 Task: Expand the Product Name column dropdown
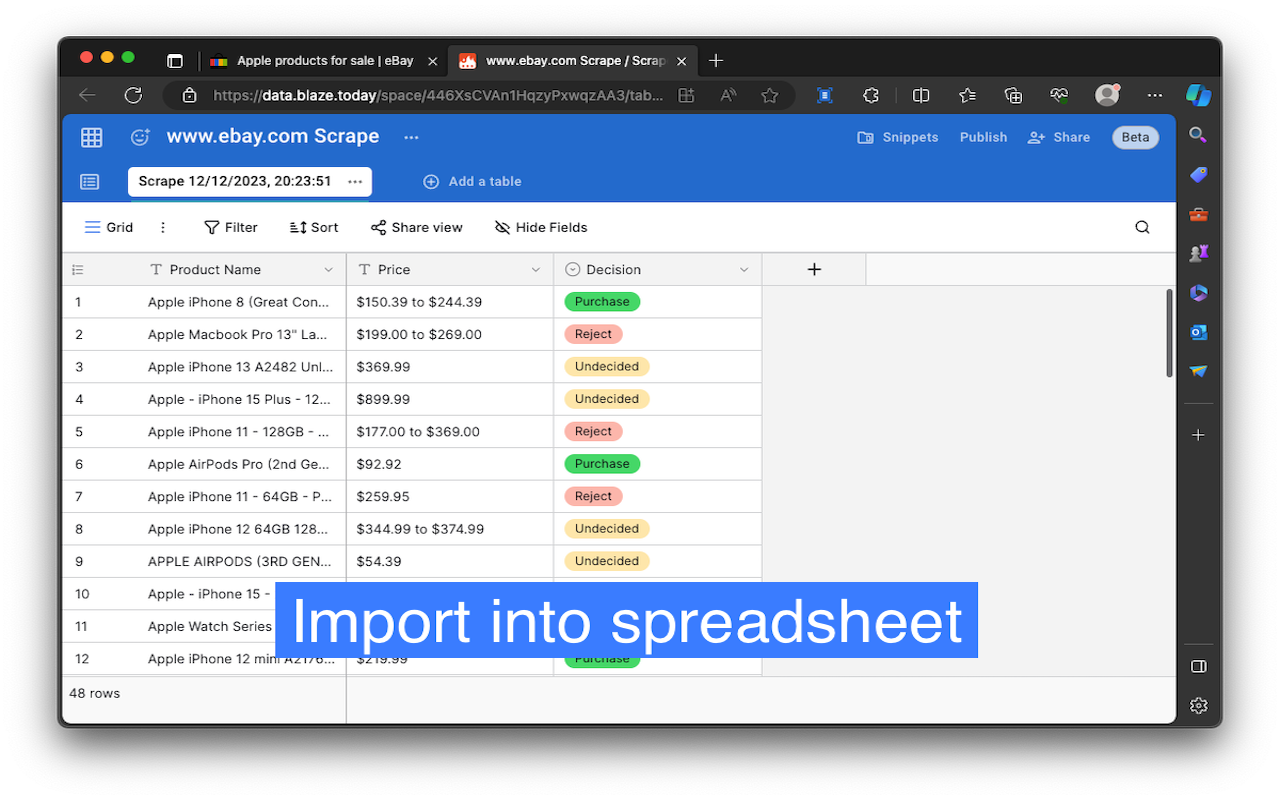[x=329, y=270]
